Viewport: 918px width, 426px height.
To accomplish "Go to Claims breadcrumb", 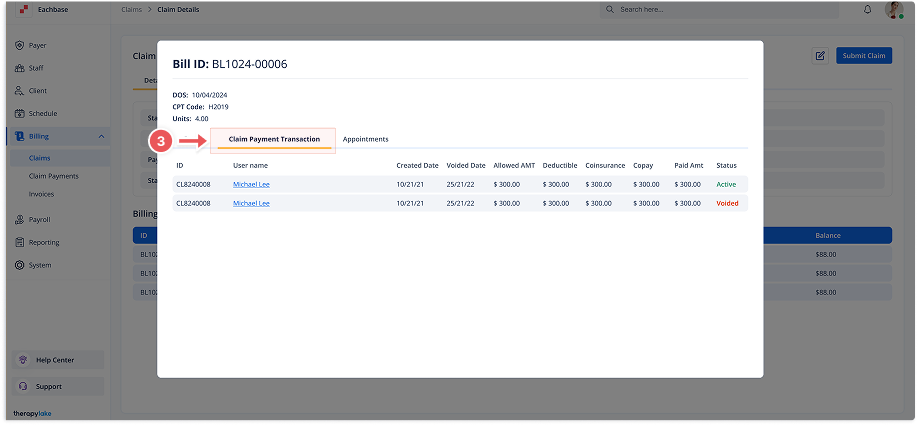I will point(131,9).
